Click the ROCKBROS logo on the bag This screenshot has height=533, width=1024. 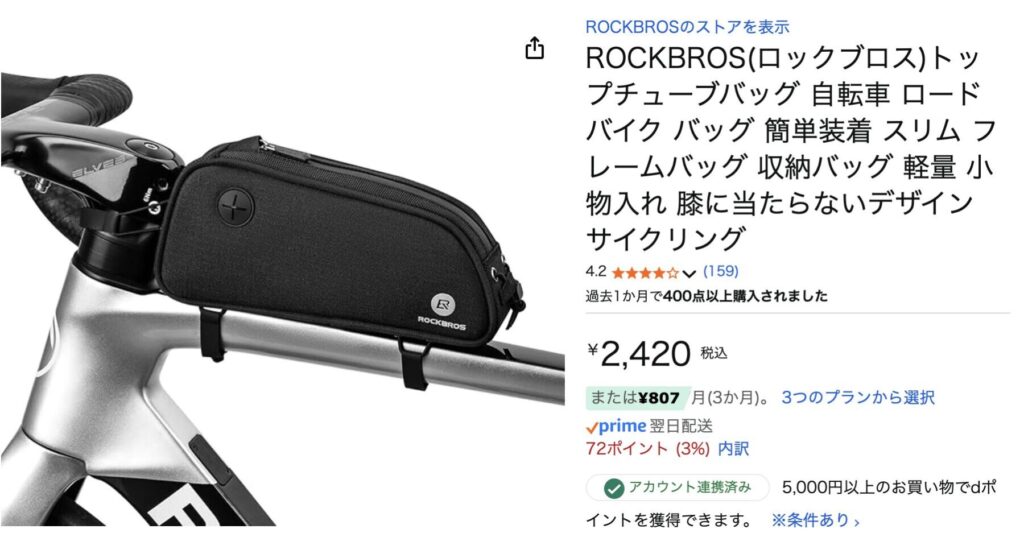[442, 311]
